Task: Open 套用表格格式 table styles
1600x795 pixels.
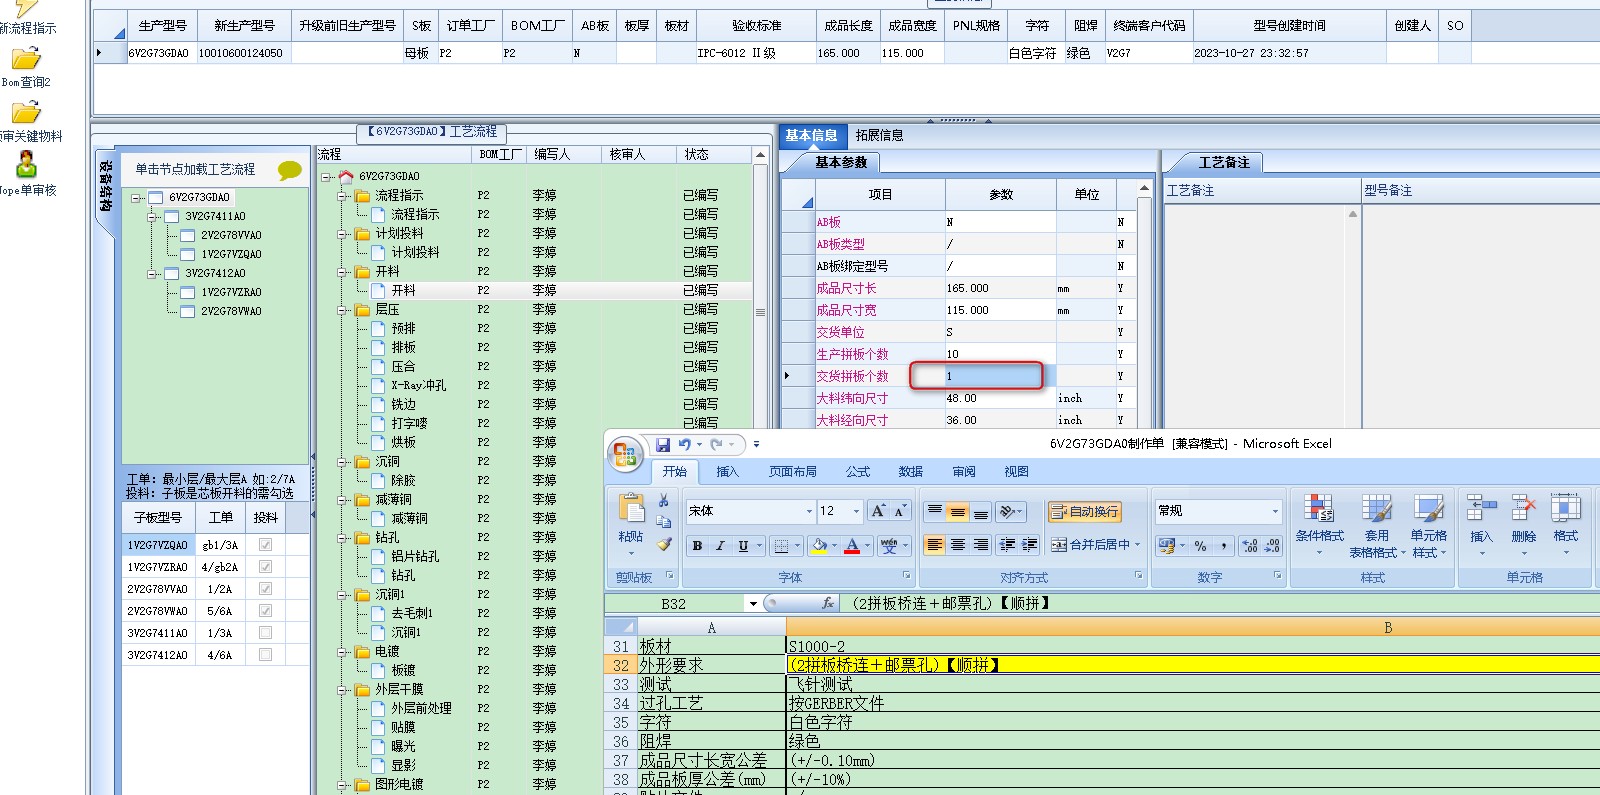Action: (x=1377, y=525)
